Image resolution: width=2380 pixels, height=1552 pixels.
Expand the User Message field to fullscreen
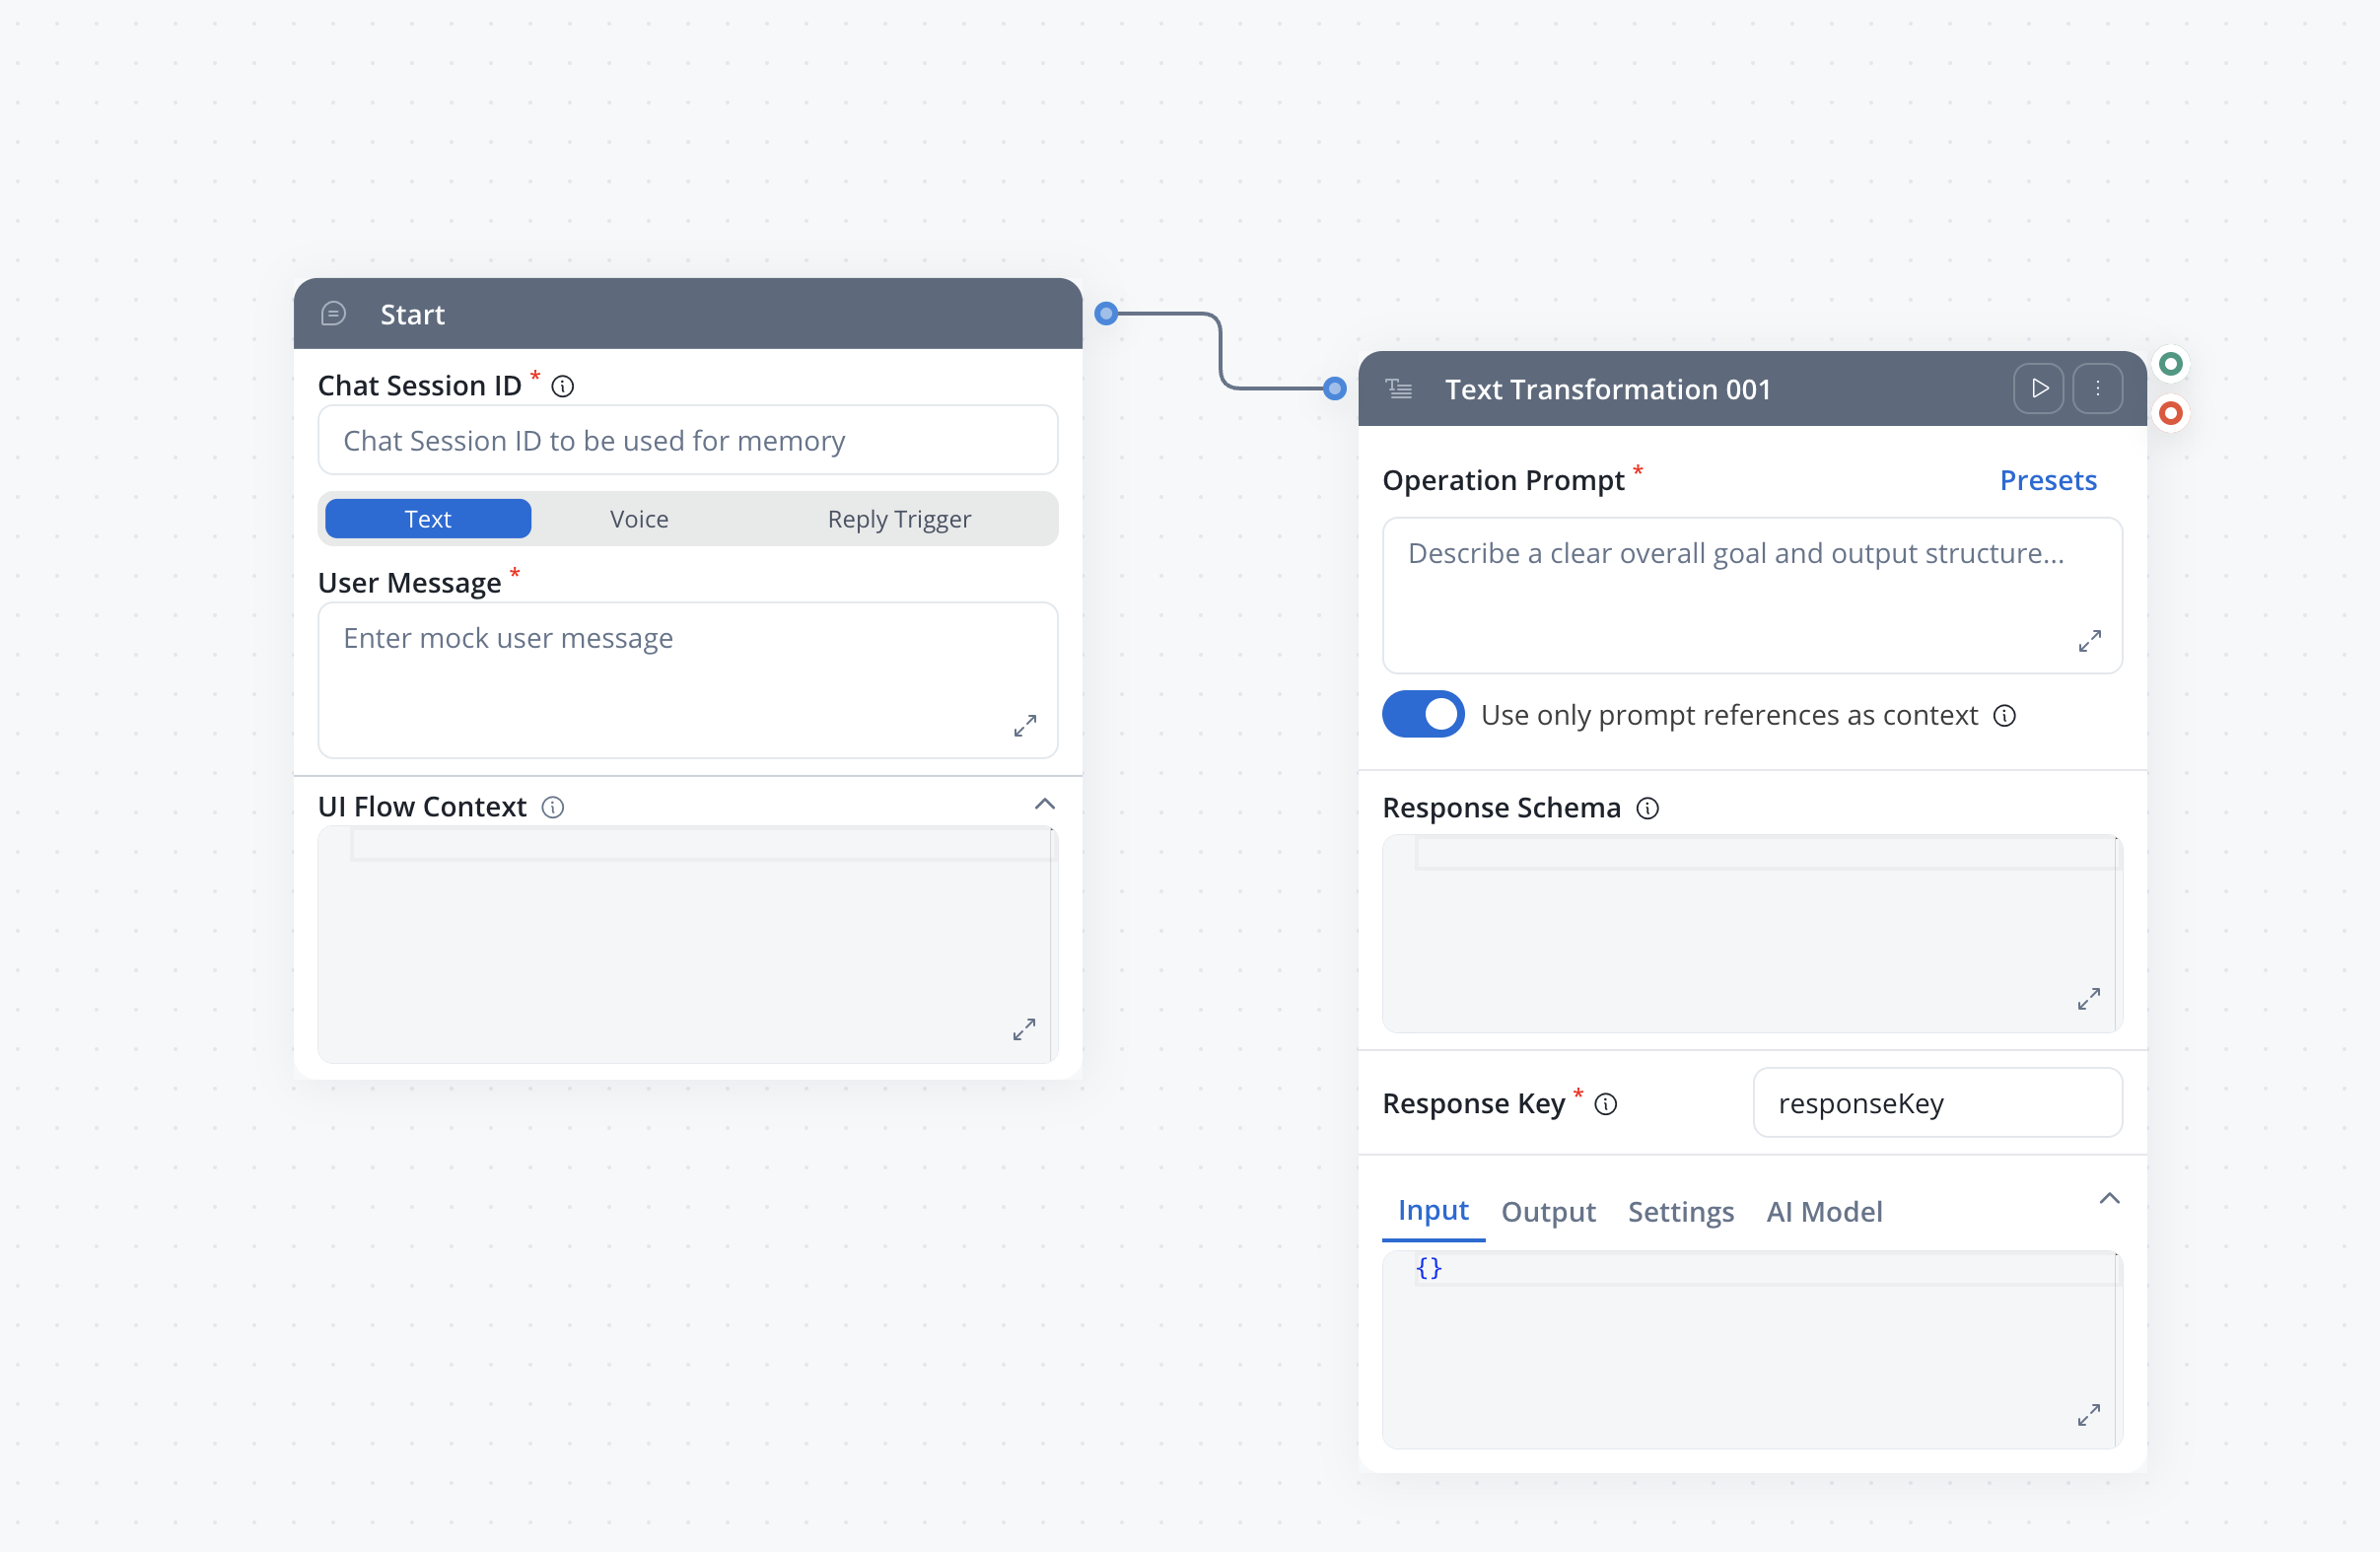click(1024, 726)
